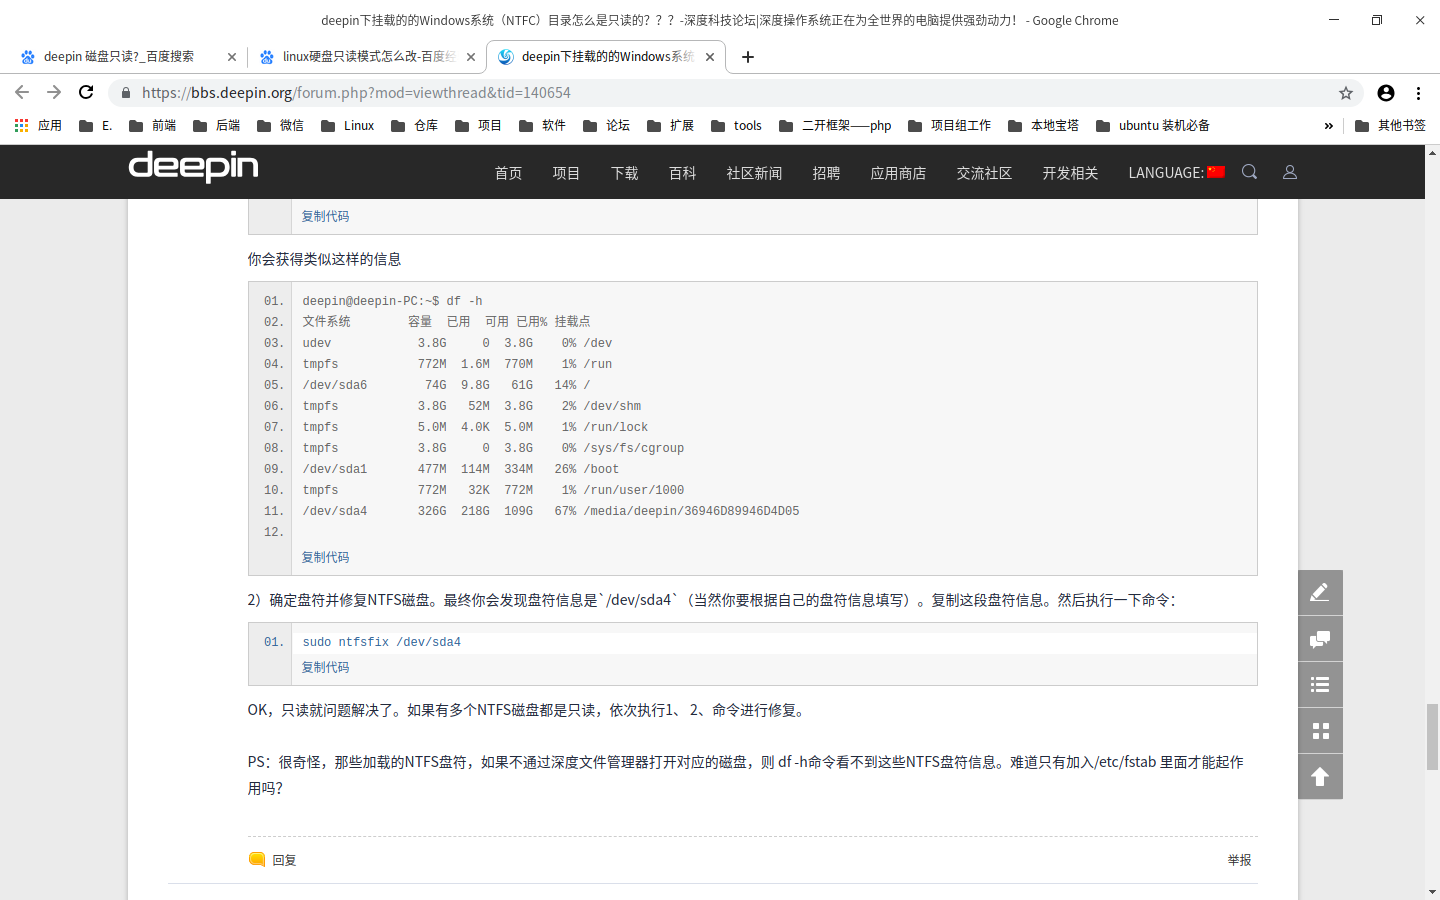1440x900 pixels.
Task: Open 百科 in the site navigation
Action: coord(682,173)
